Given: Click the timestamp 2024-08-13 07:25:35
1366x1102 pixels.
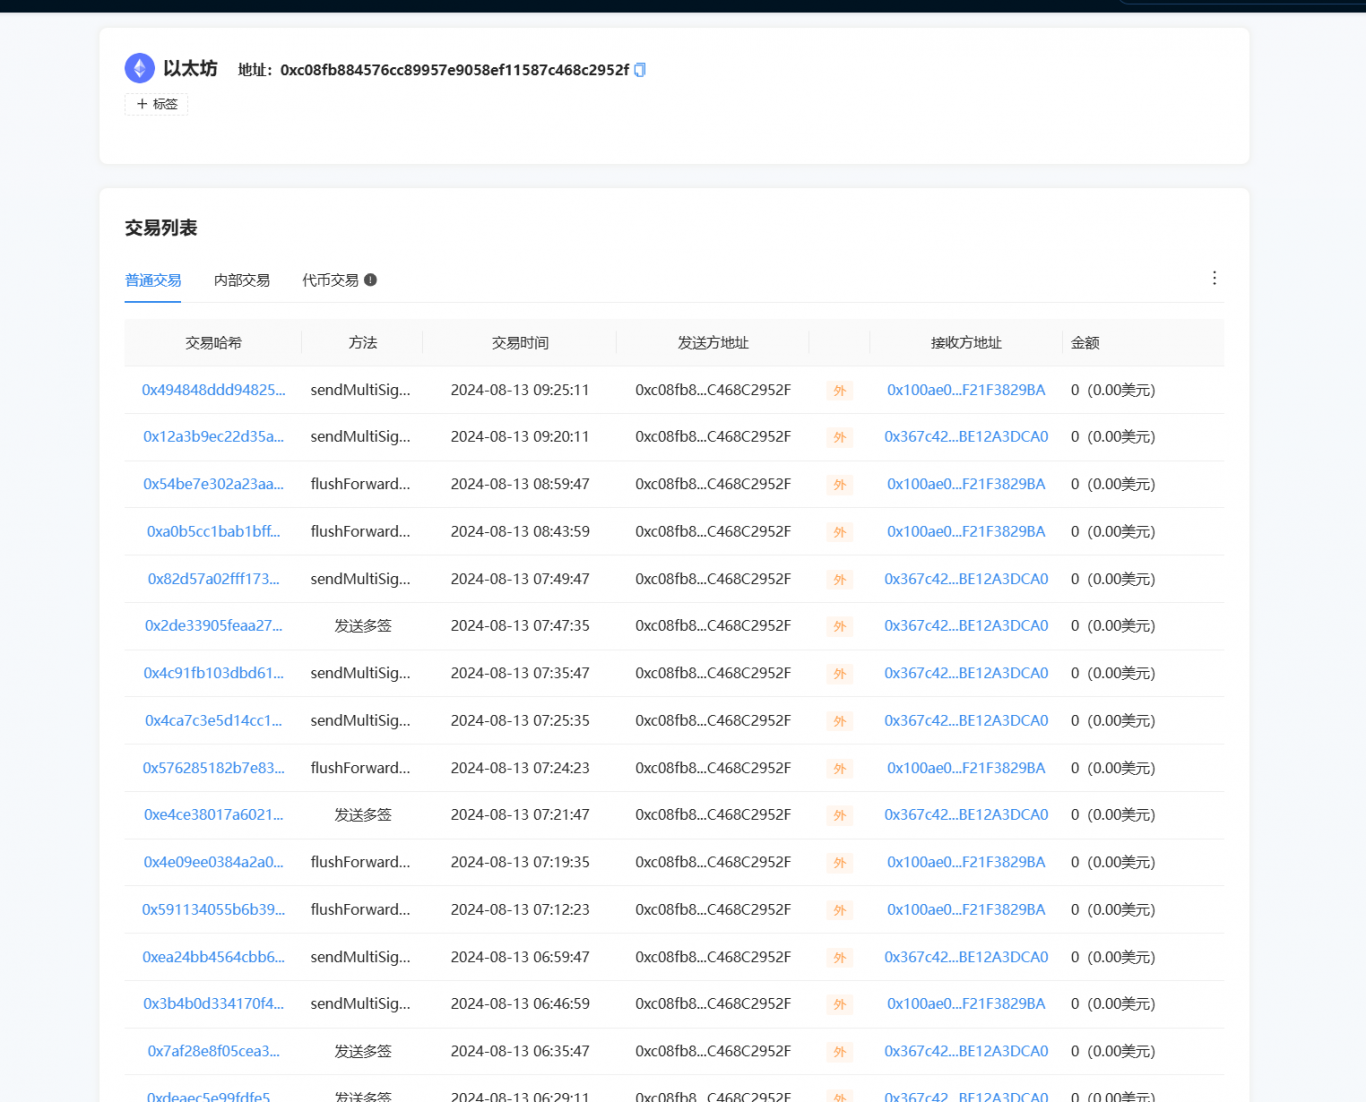Looking at the screenshot, I should point(520,721).
